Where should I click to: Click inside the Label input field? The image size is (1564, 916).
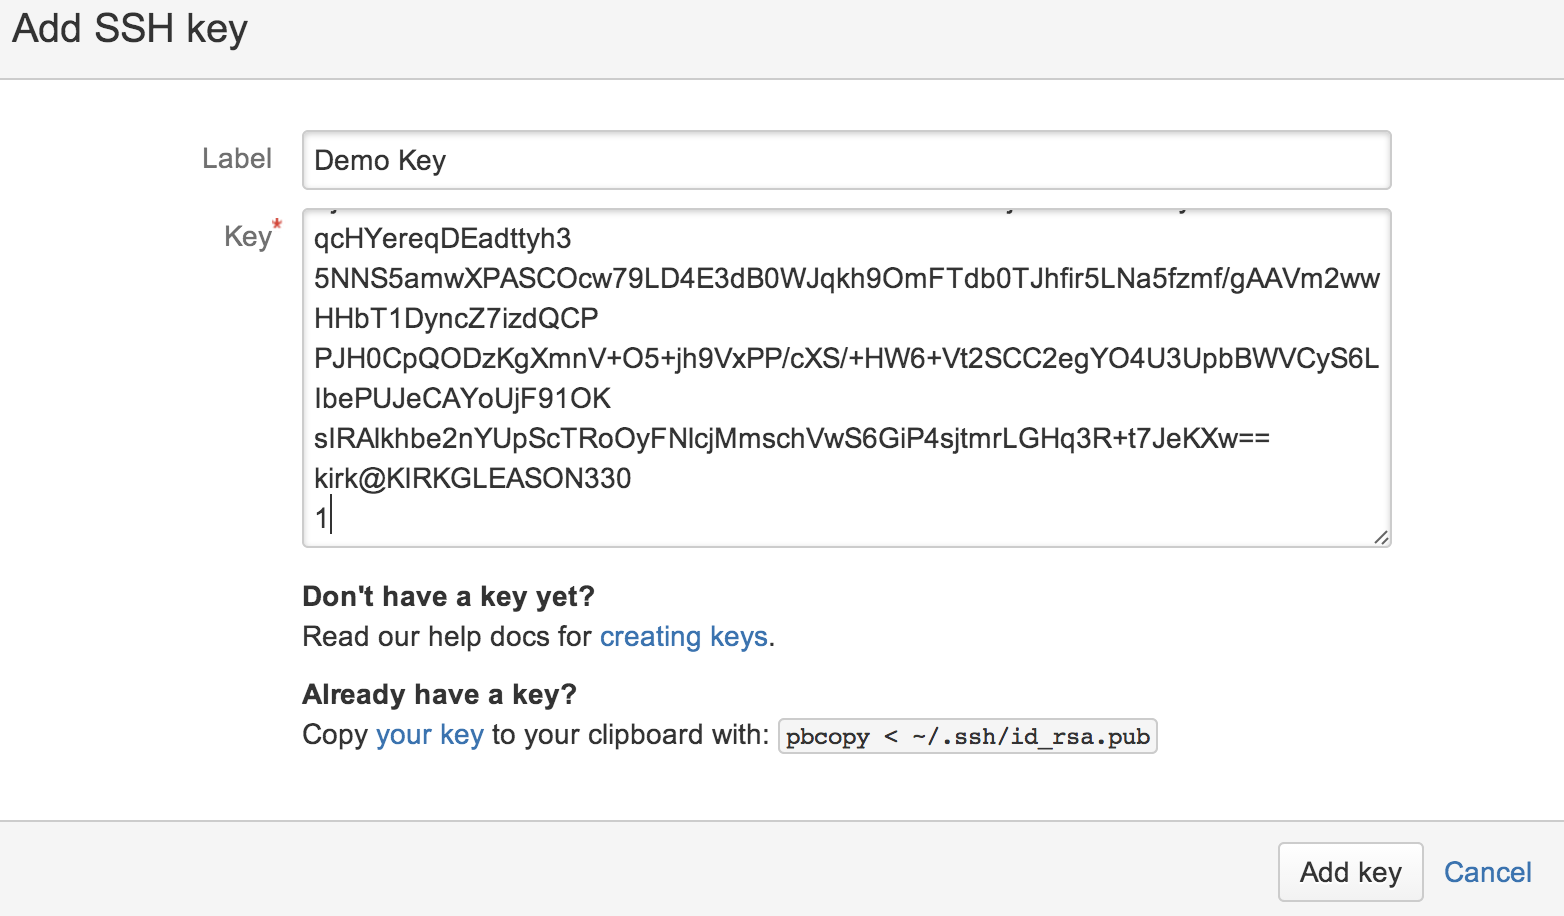coord(845,160)
